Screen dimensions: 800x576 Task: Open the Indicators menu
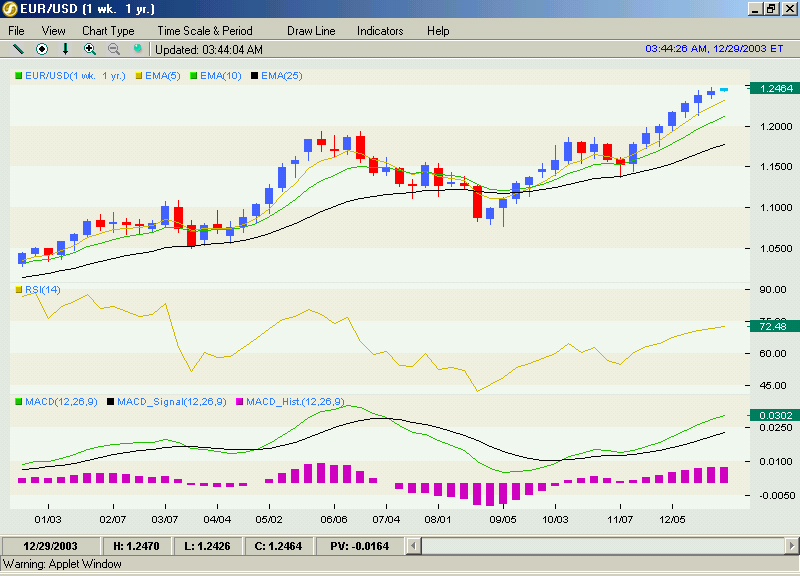click(x=380, y=31)
